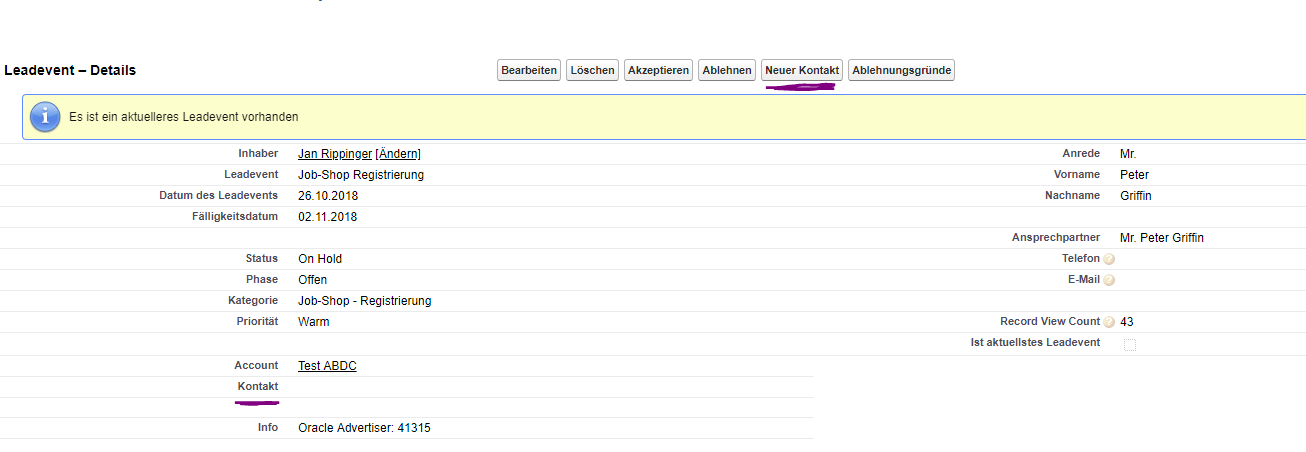Click the Ablehnen button

pyautogui.click(x=727, y=70)
